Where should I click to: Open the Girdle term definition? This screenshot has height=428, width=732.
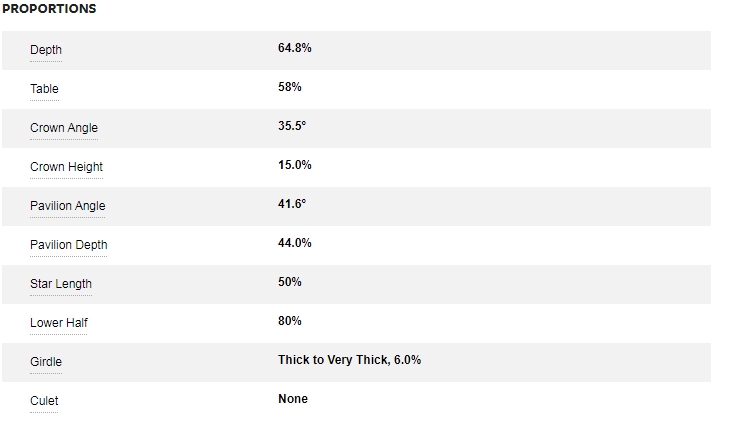(46, 362)
